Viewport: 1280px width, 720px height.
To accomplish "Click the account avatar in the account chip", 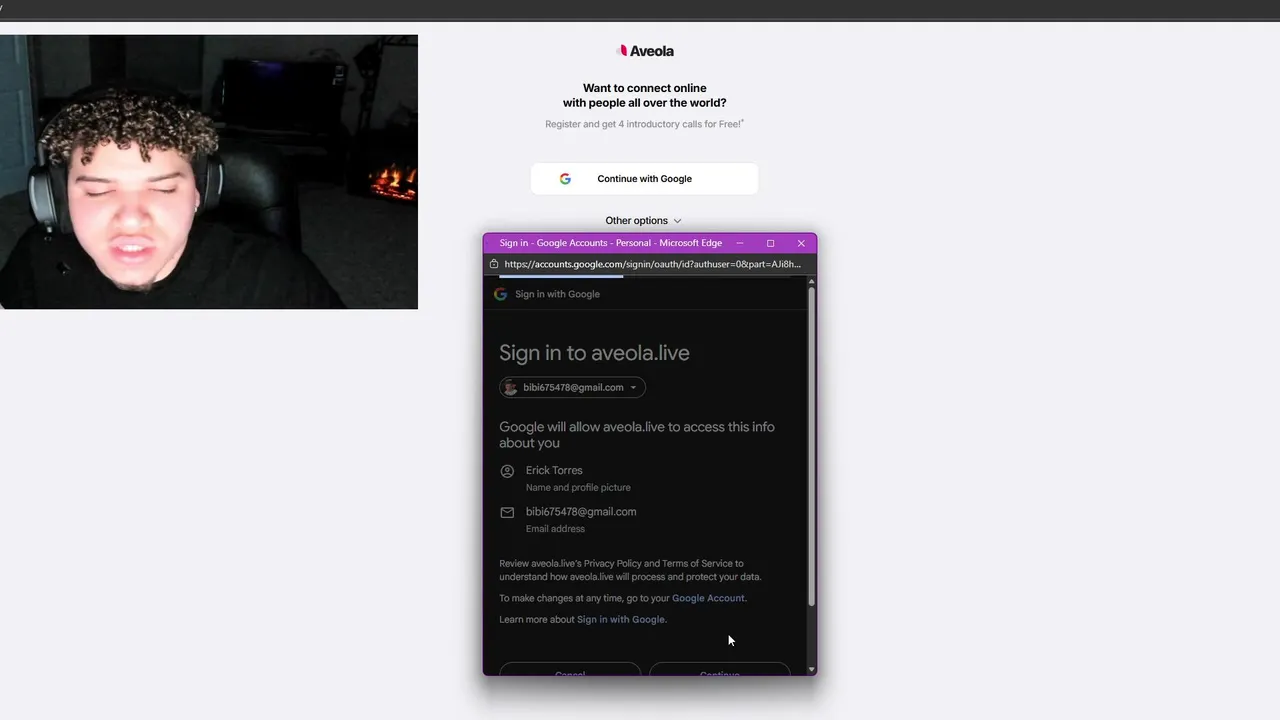I will (x=510, y=387).
